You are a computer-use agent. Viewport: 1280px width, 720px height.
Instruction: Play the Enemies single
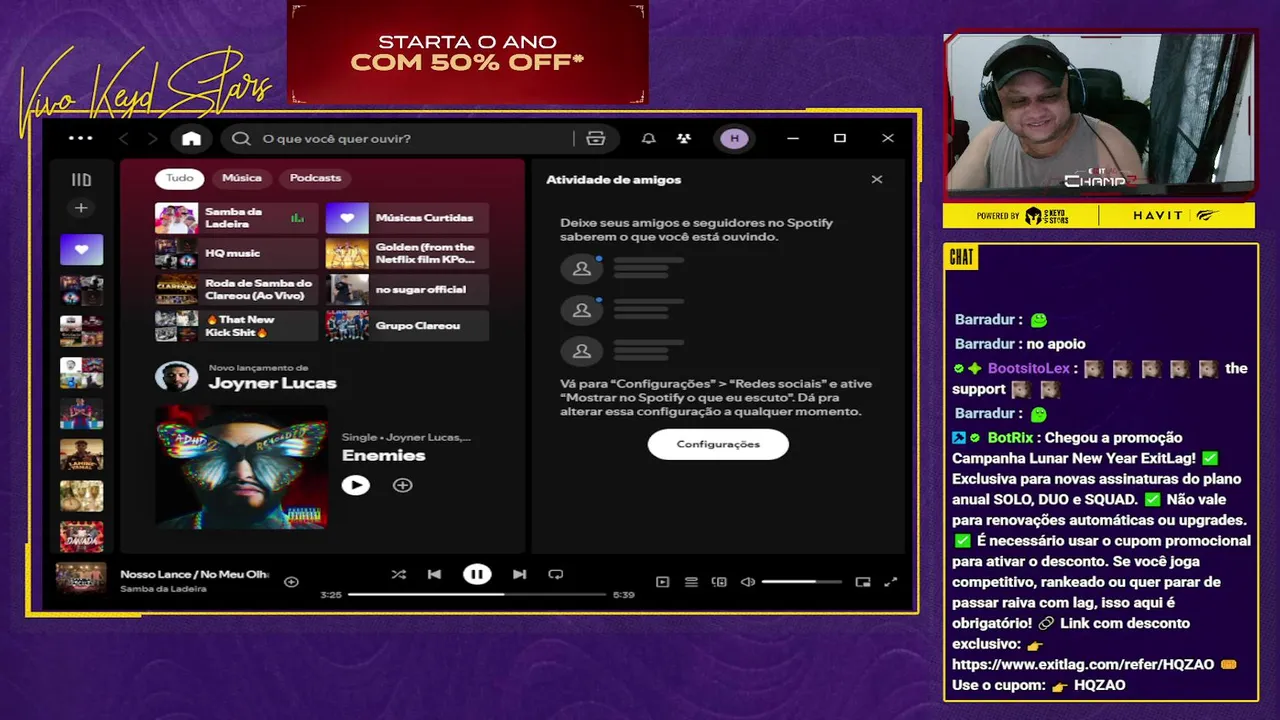[355, 485]
